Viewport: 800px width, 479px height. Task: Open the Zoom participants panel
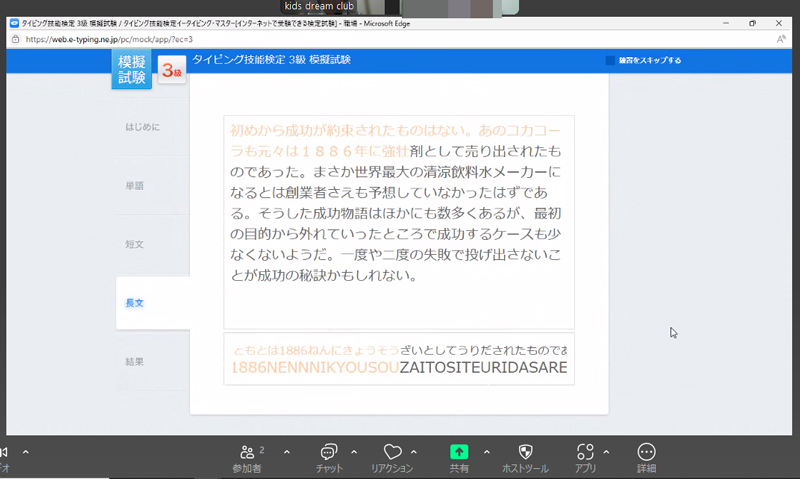coord(247,459)
